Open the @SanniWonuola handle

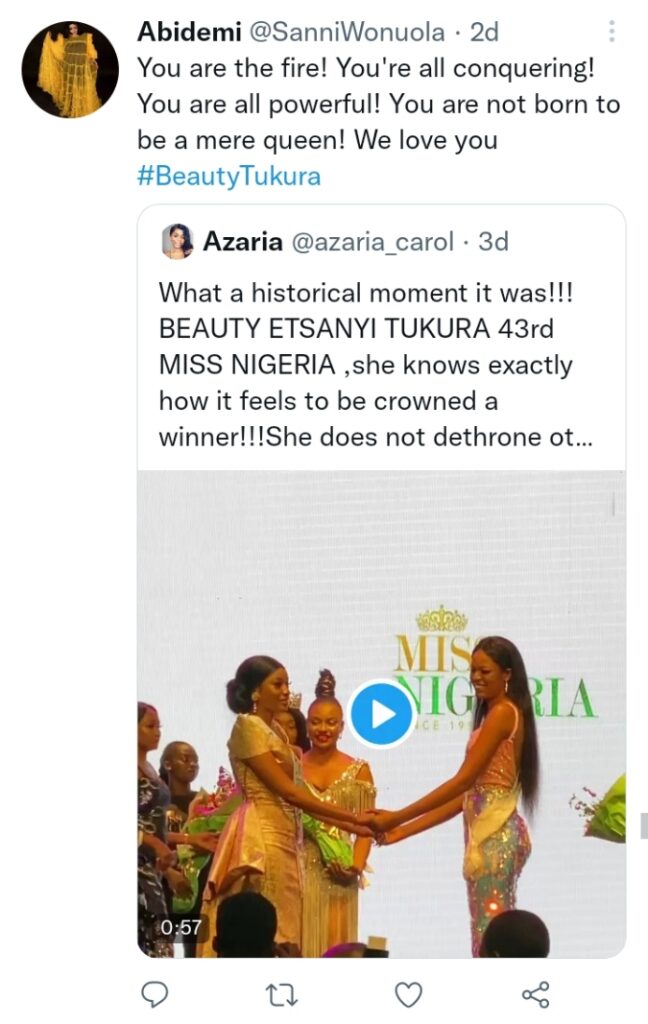click(345, 32)
